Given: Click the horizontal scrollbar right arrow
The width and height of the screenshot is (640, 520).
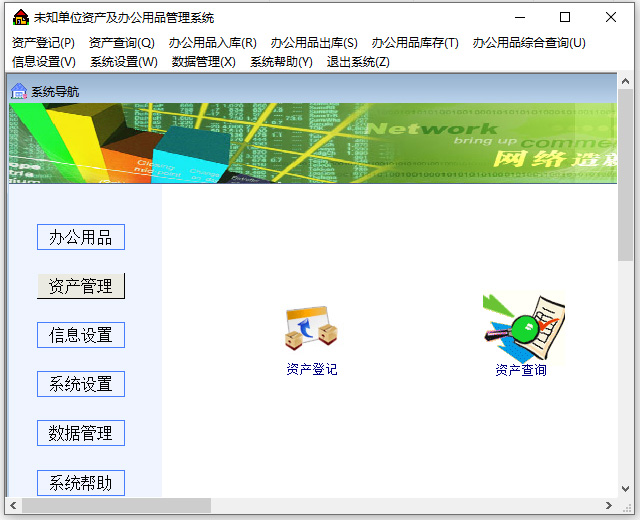Looking at the screenshot, I should tap(609, 505).
